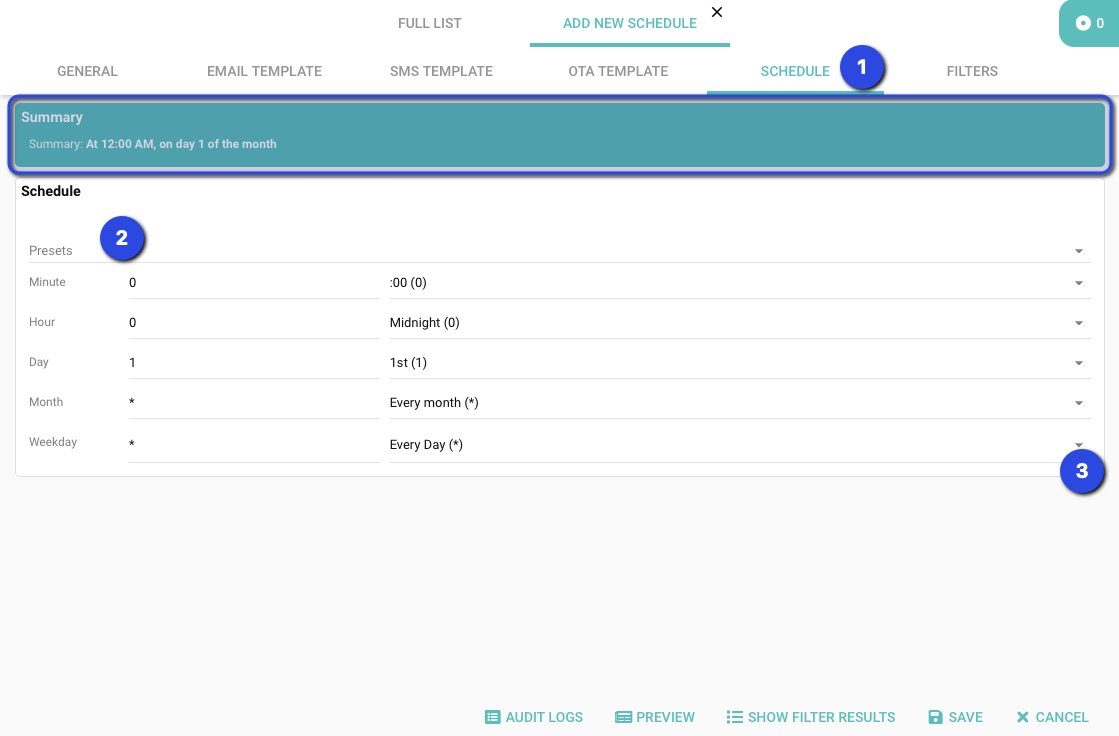Expand the Every month (*) dropdown
This screenshot has height=736, width=1119.
(1079, 403)
